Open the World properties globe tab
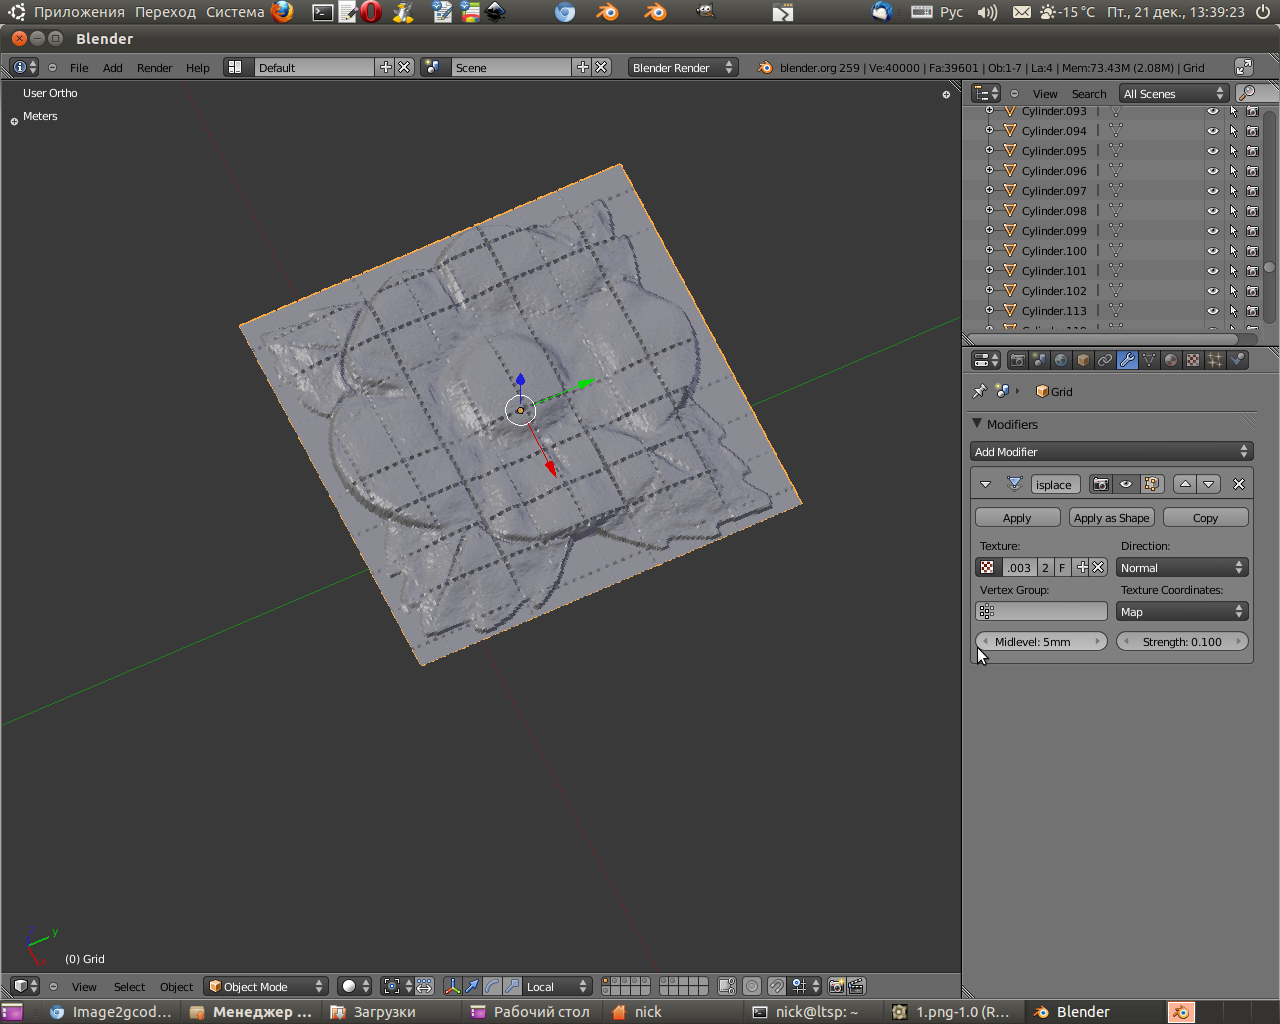Image resolution: width=1280 pixels, height=1024 pixels. (1061, 360)
